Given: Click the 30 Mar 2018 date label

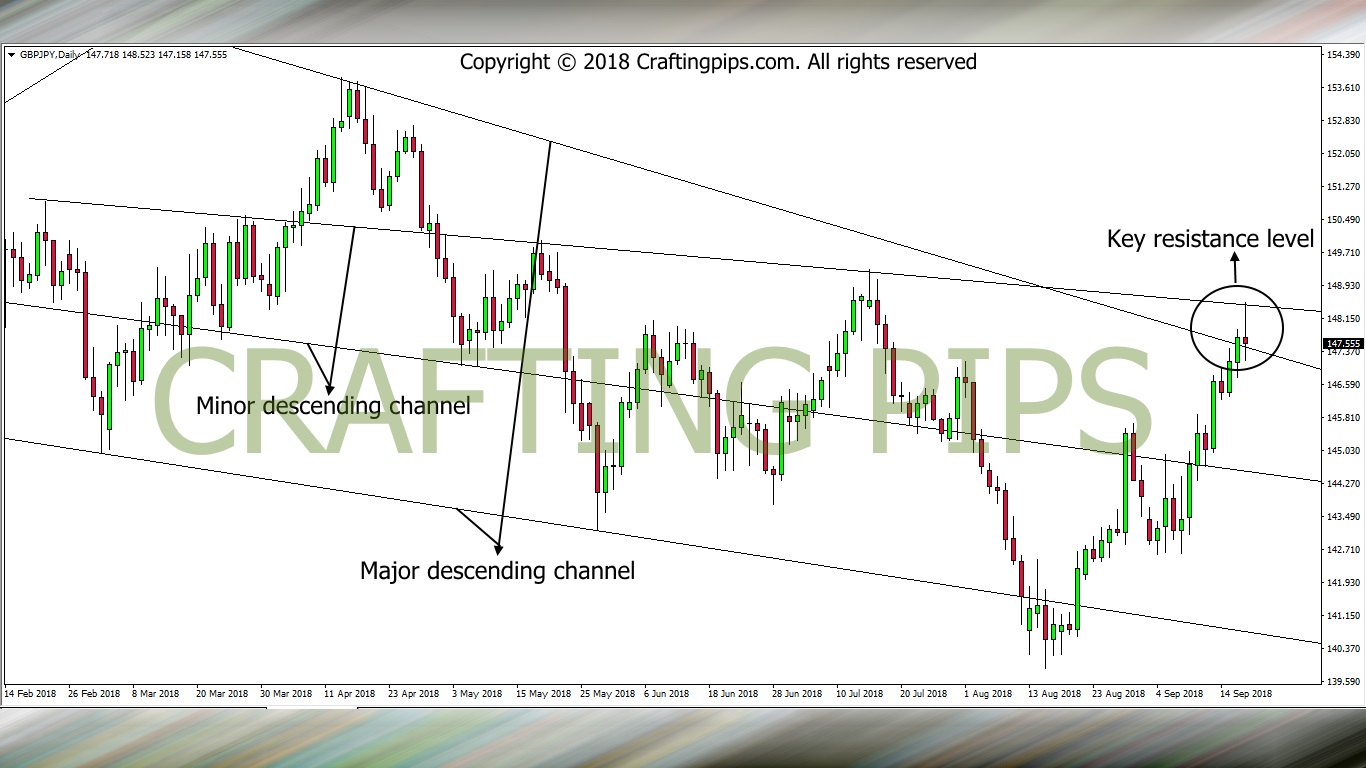Looking at the screenshot, I should click(287, 693).
